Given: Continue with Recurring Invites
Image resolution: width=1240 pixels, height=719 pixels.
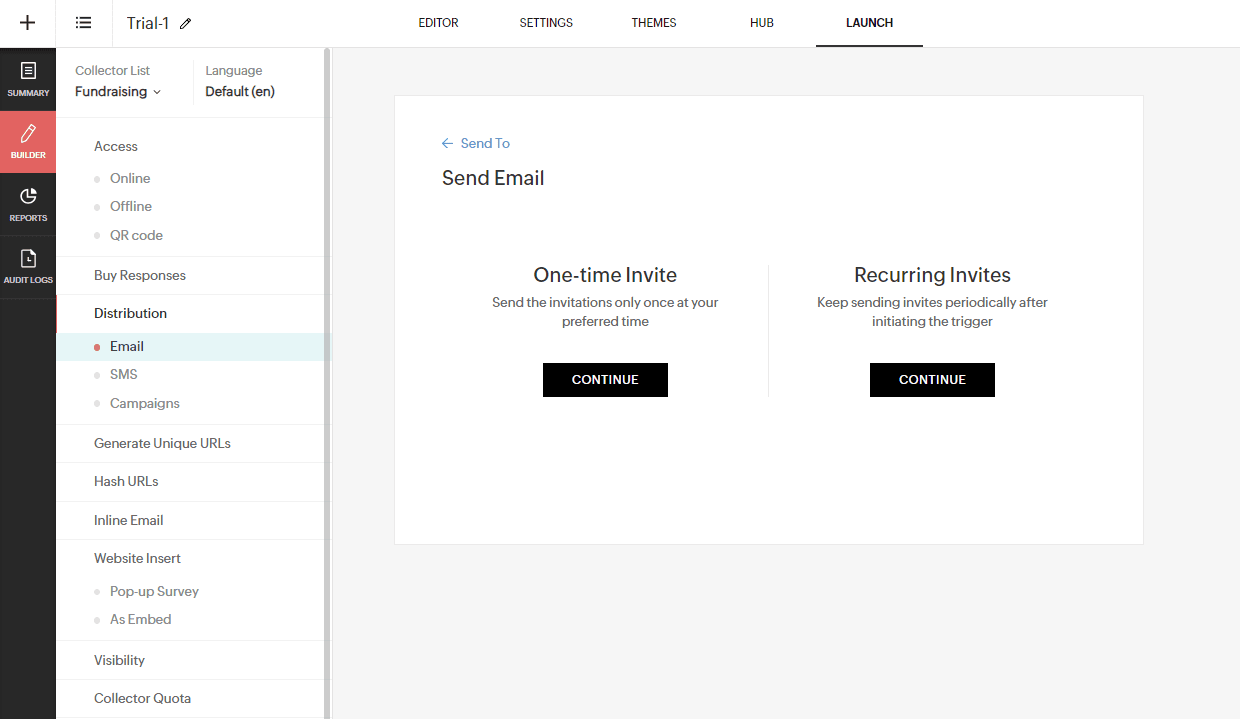Looking at the screenshot, I should (932, 380).
